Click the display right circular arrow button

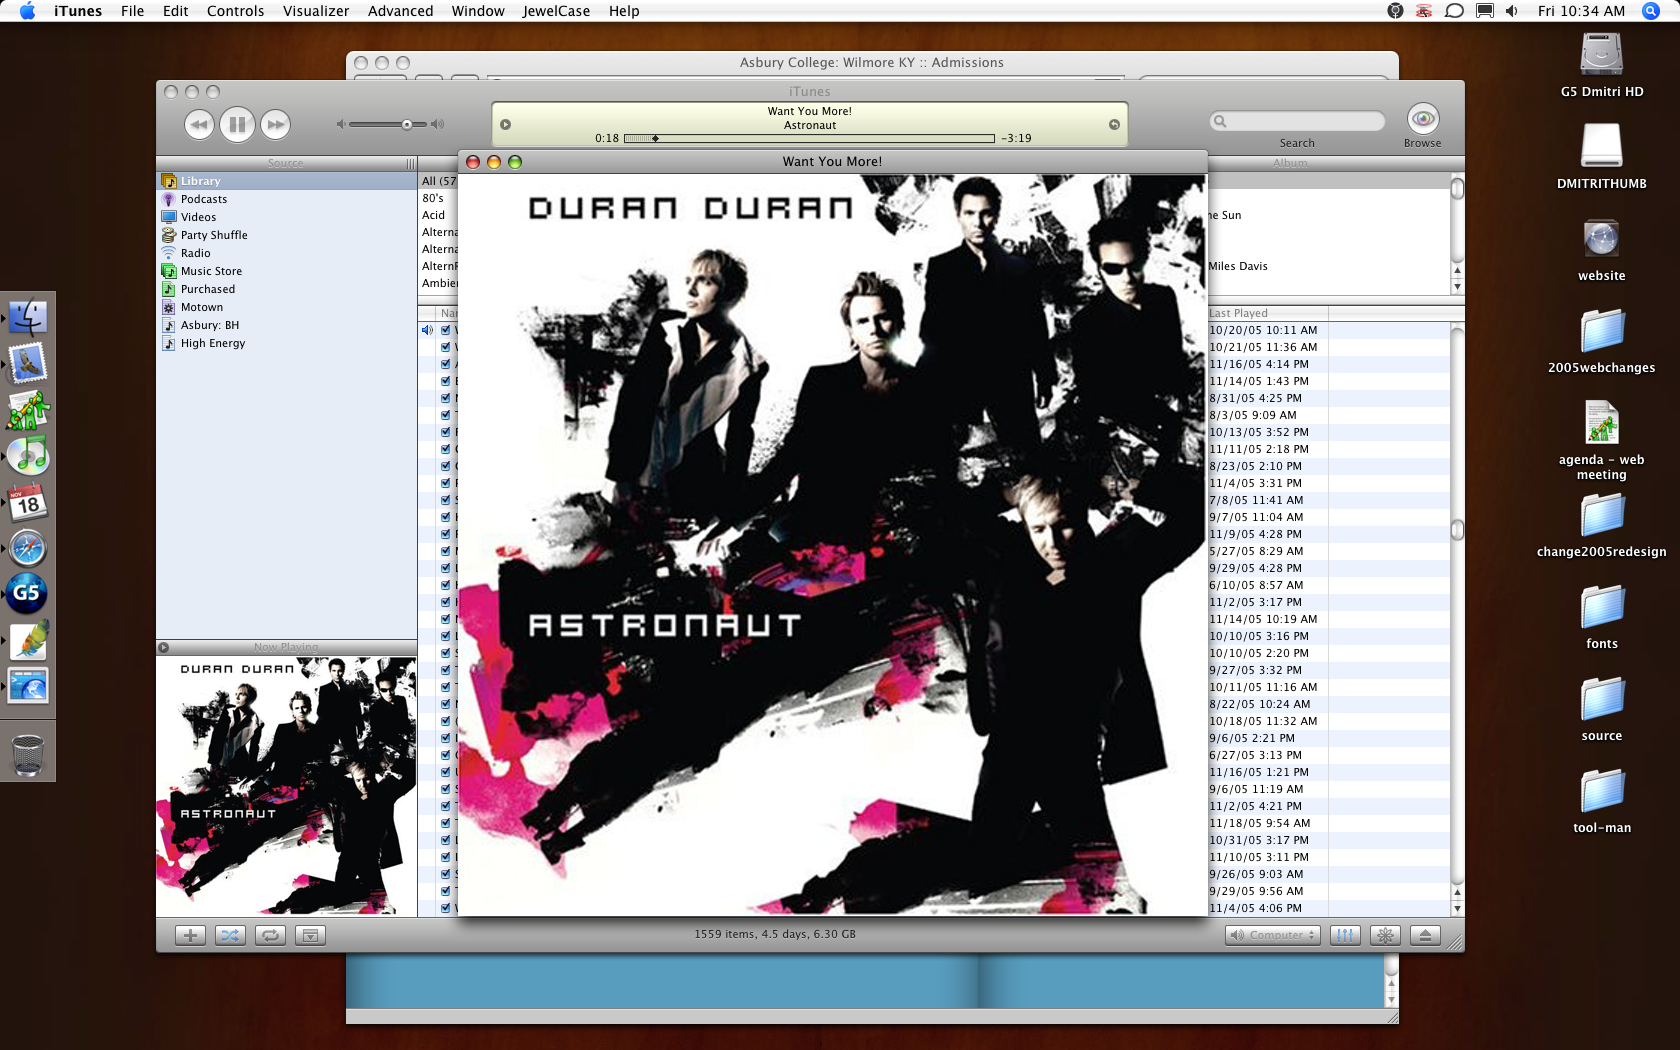[x=1114, y=125]
